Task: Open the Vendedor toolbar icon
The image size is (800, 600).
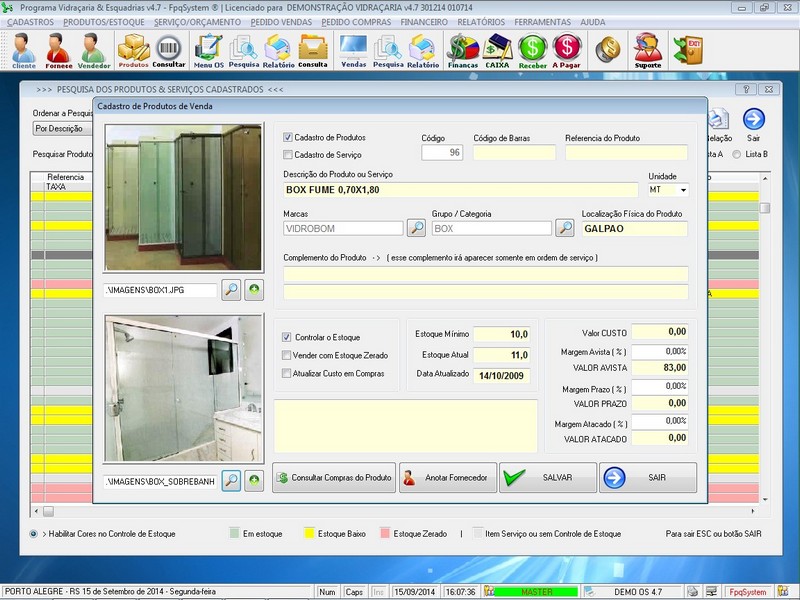Action: 94,50
